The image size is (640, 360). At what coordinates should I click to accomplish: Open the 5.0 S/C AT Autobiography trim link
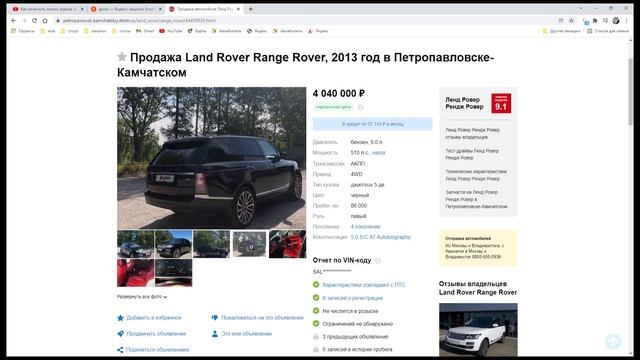(380, 237)
